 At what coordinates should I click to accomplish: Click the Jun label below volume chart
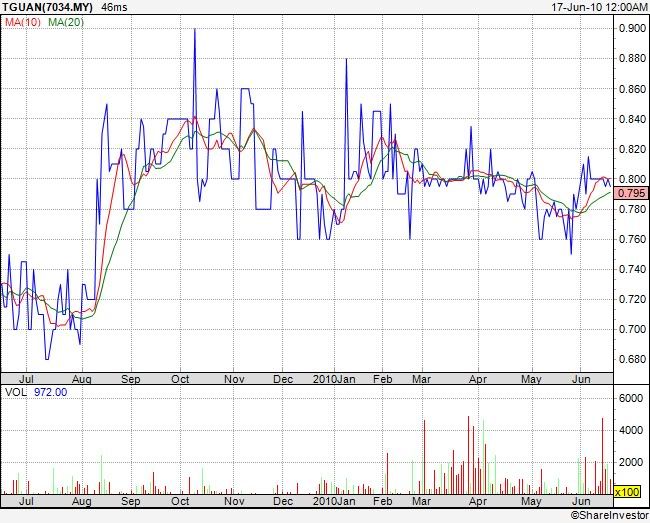pyautogui.click(x=580, y=499)
